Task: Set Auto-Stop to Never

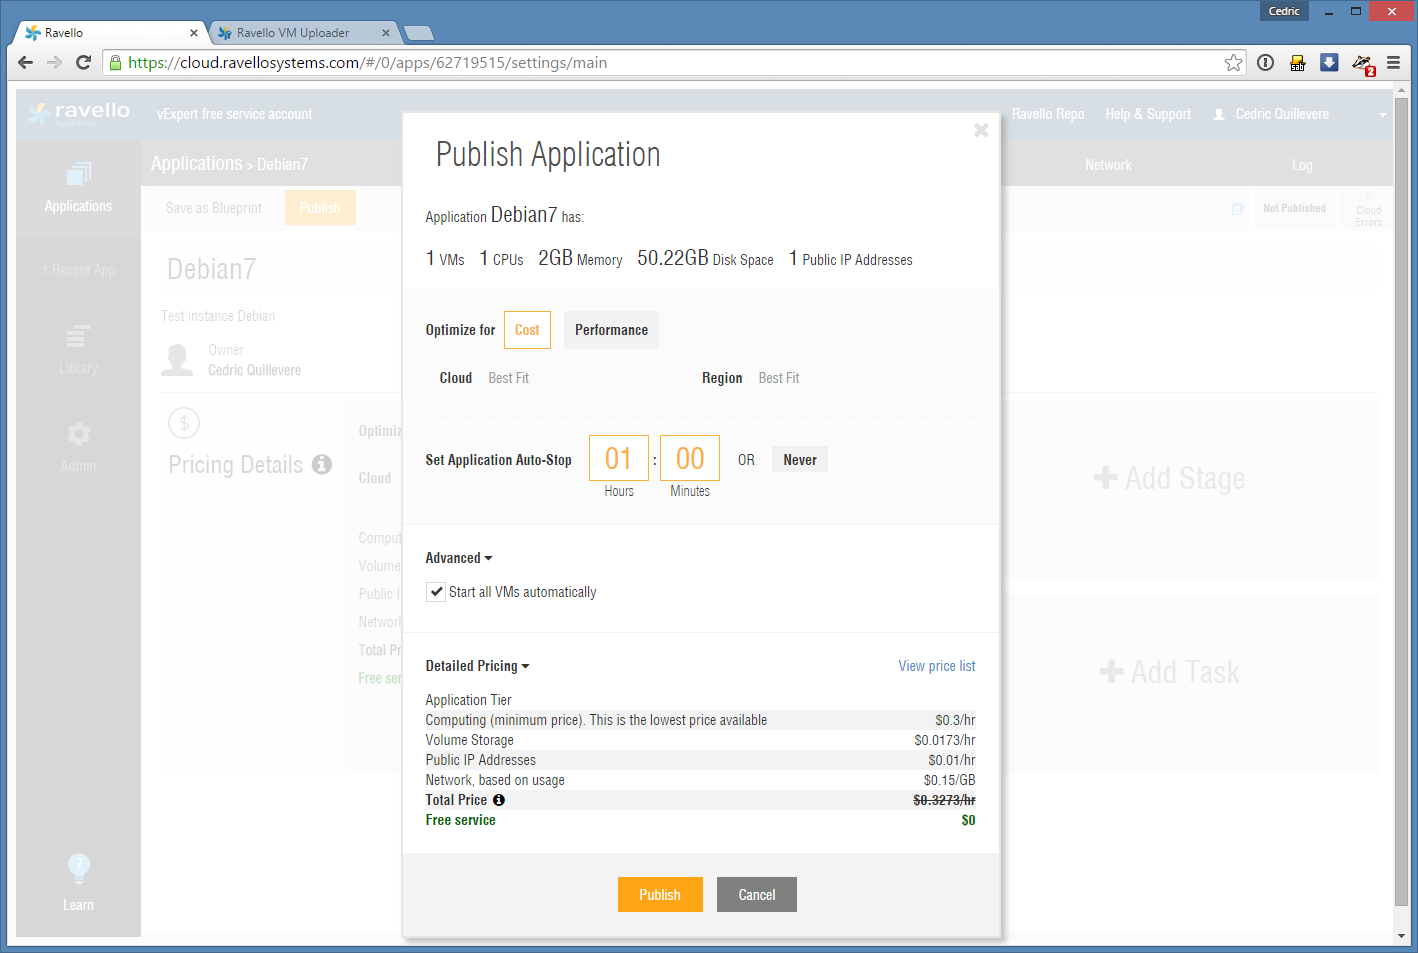Action: point(799,460)
